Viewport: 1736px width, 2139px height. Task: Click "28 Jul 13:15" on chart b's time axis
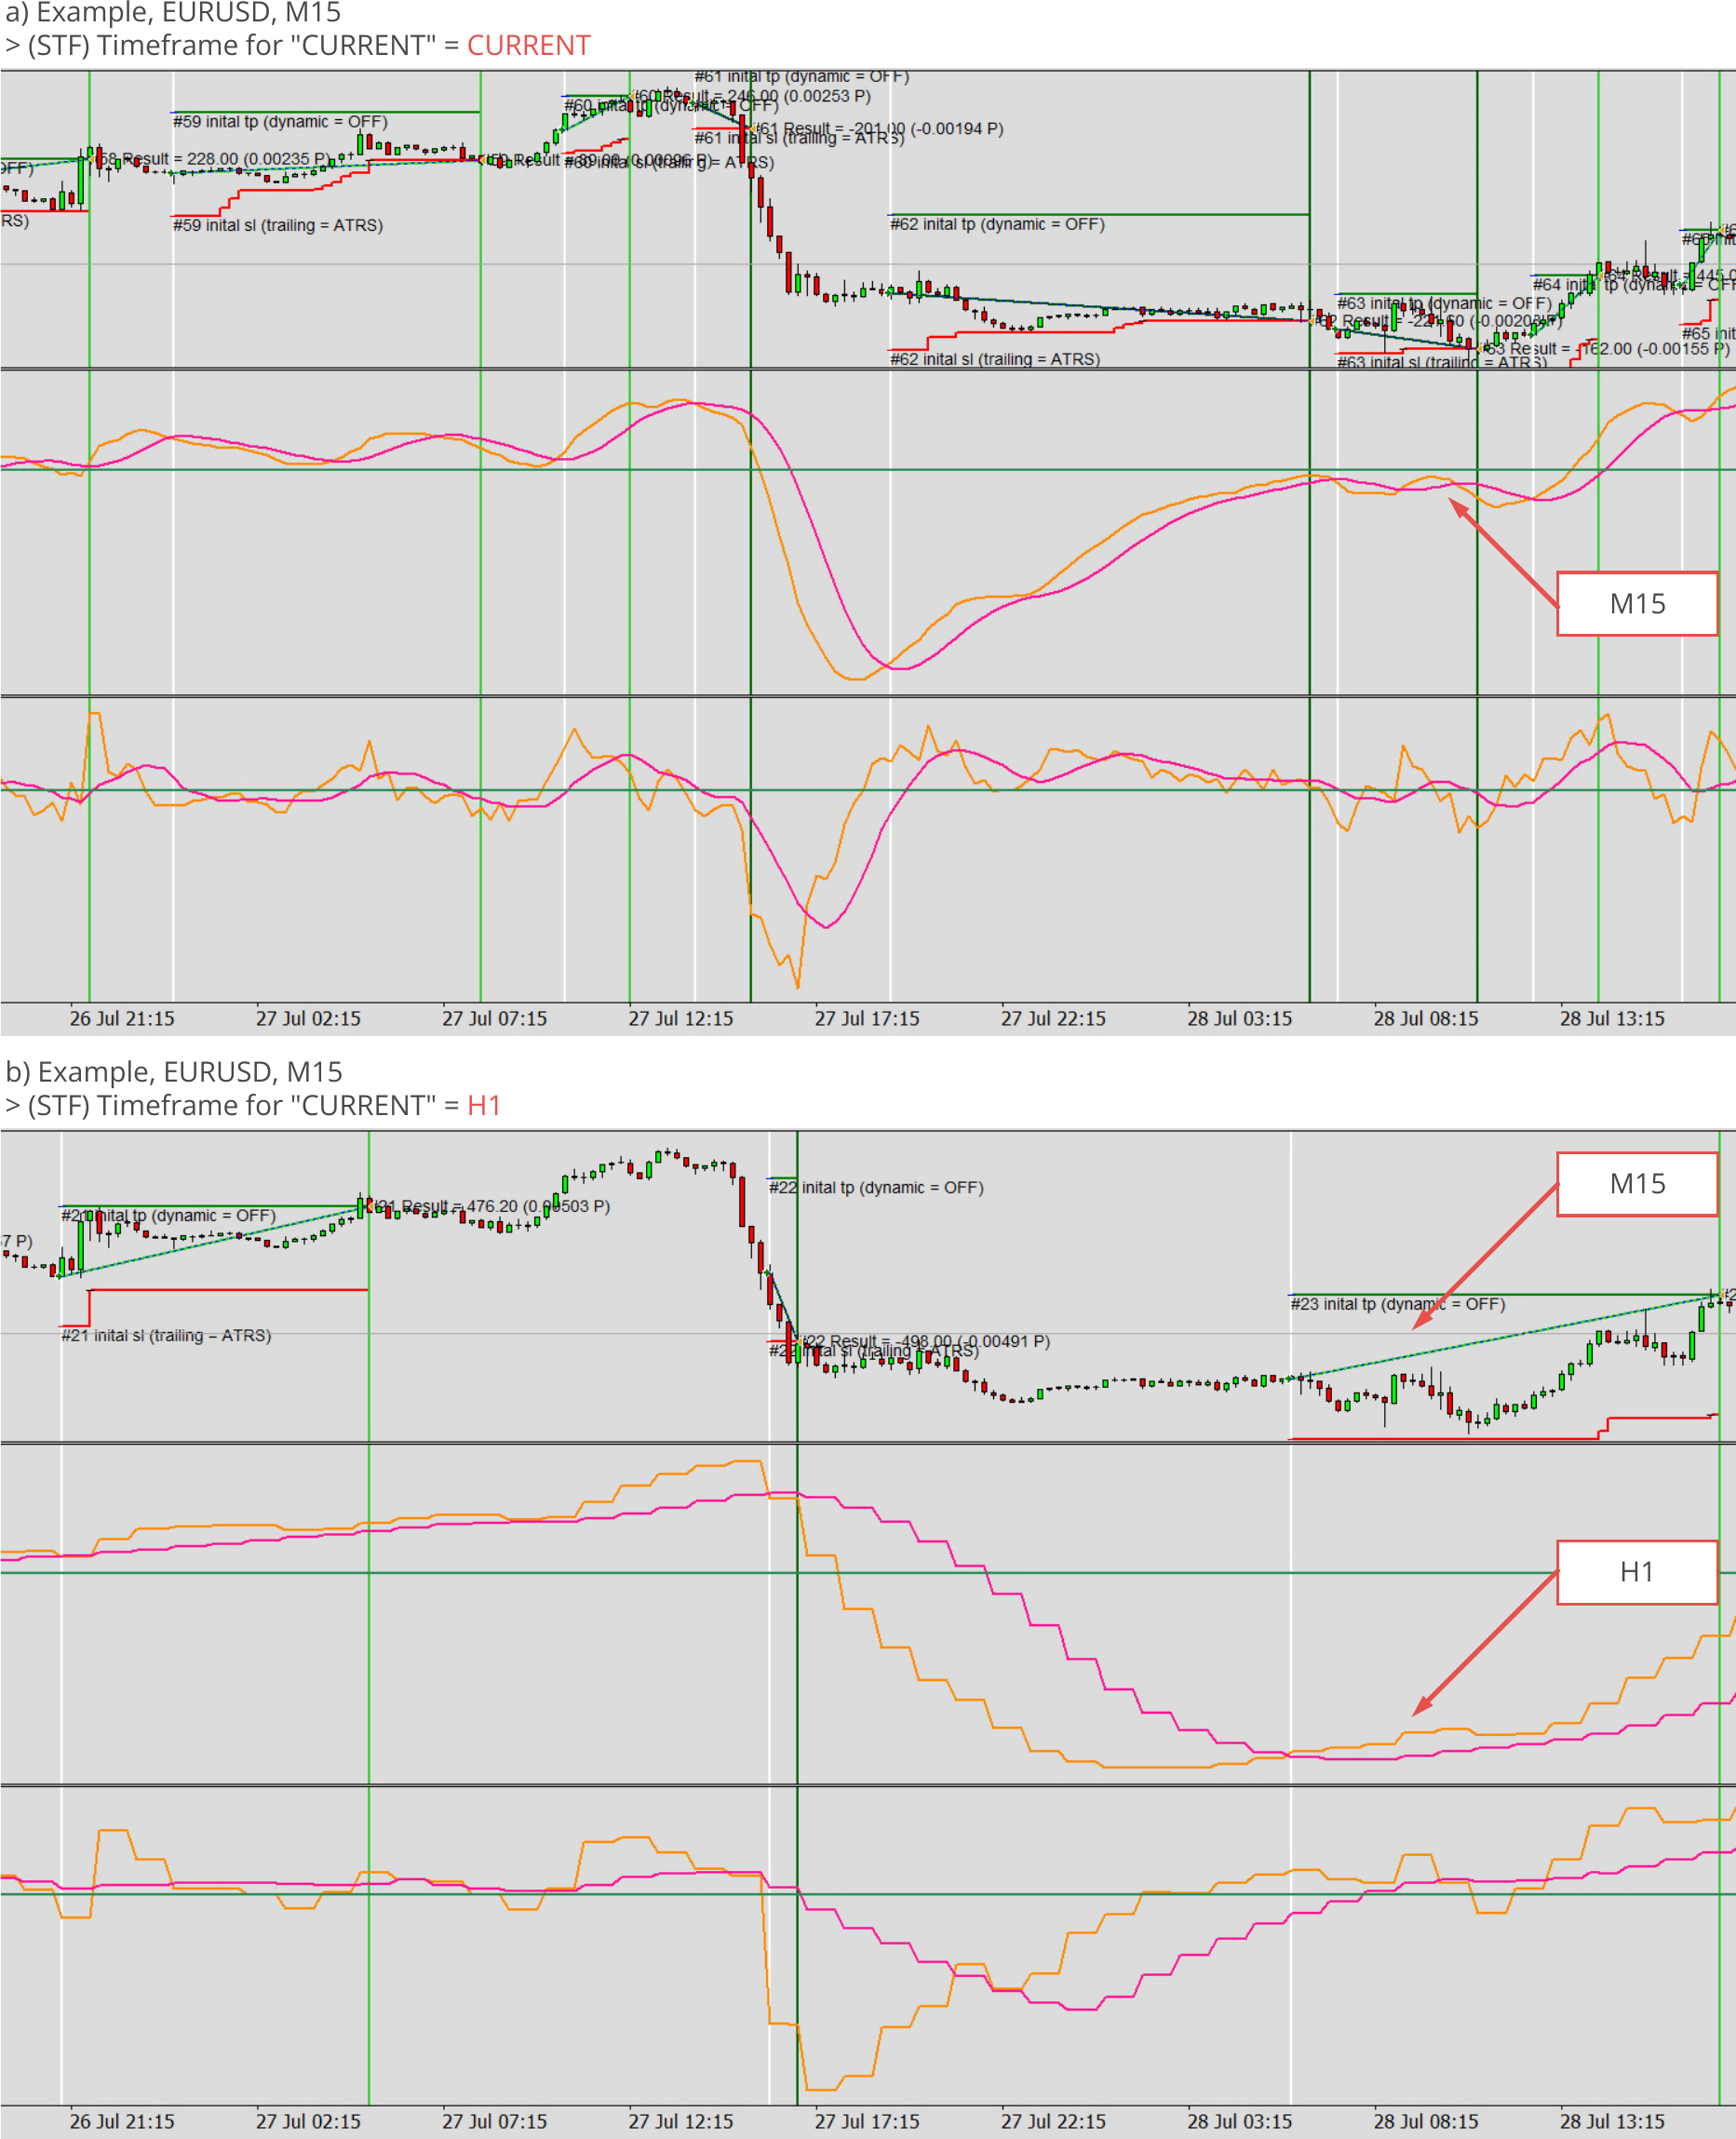(x=1613, y=2122)
